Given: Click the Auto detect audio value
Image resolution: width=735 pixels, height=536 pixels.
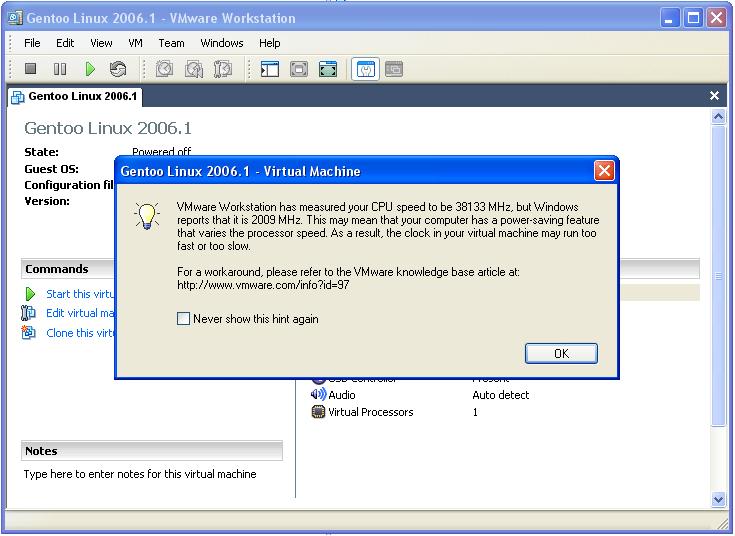Looking at the screenshot, I should pyautogui.click(x=501, y=395).
